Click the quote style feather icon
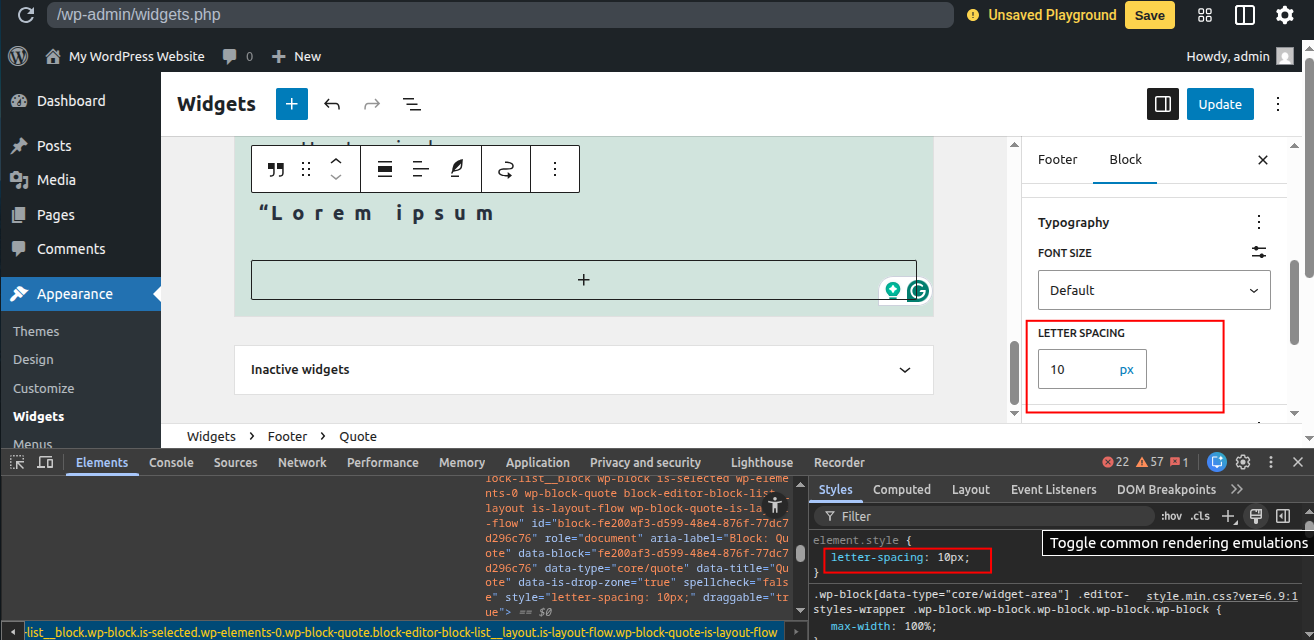The width and height of the screenshot is (1314, 640). point(457,169)
